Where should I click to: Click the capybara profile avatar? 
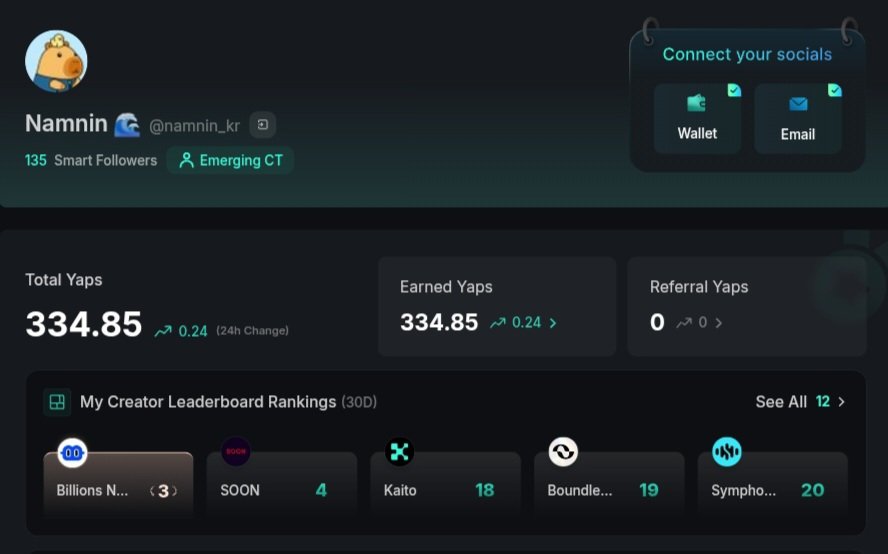coord(56,61)
